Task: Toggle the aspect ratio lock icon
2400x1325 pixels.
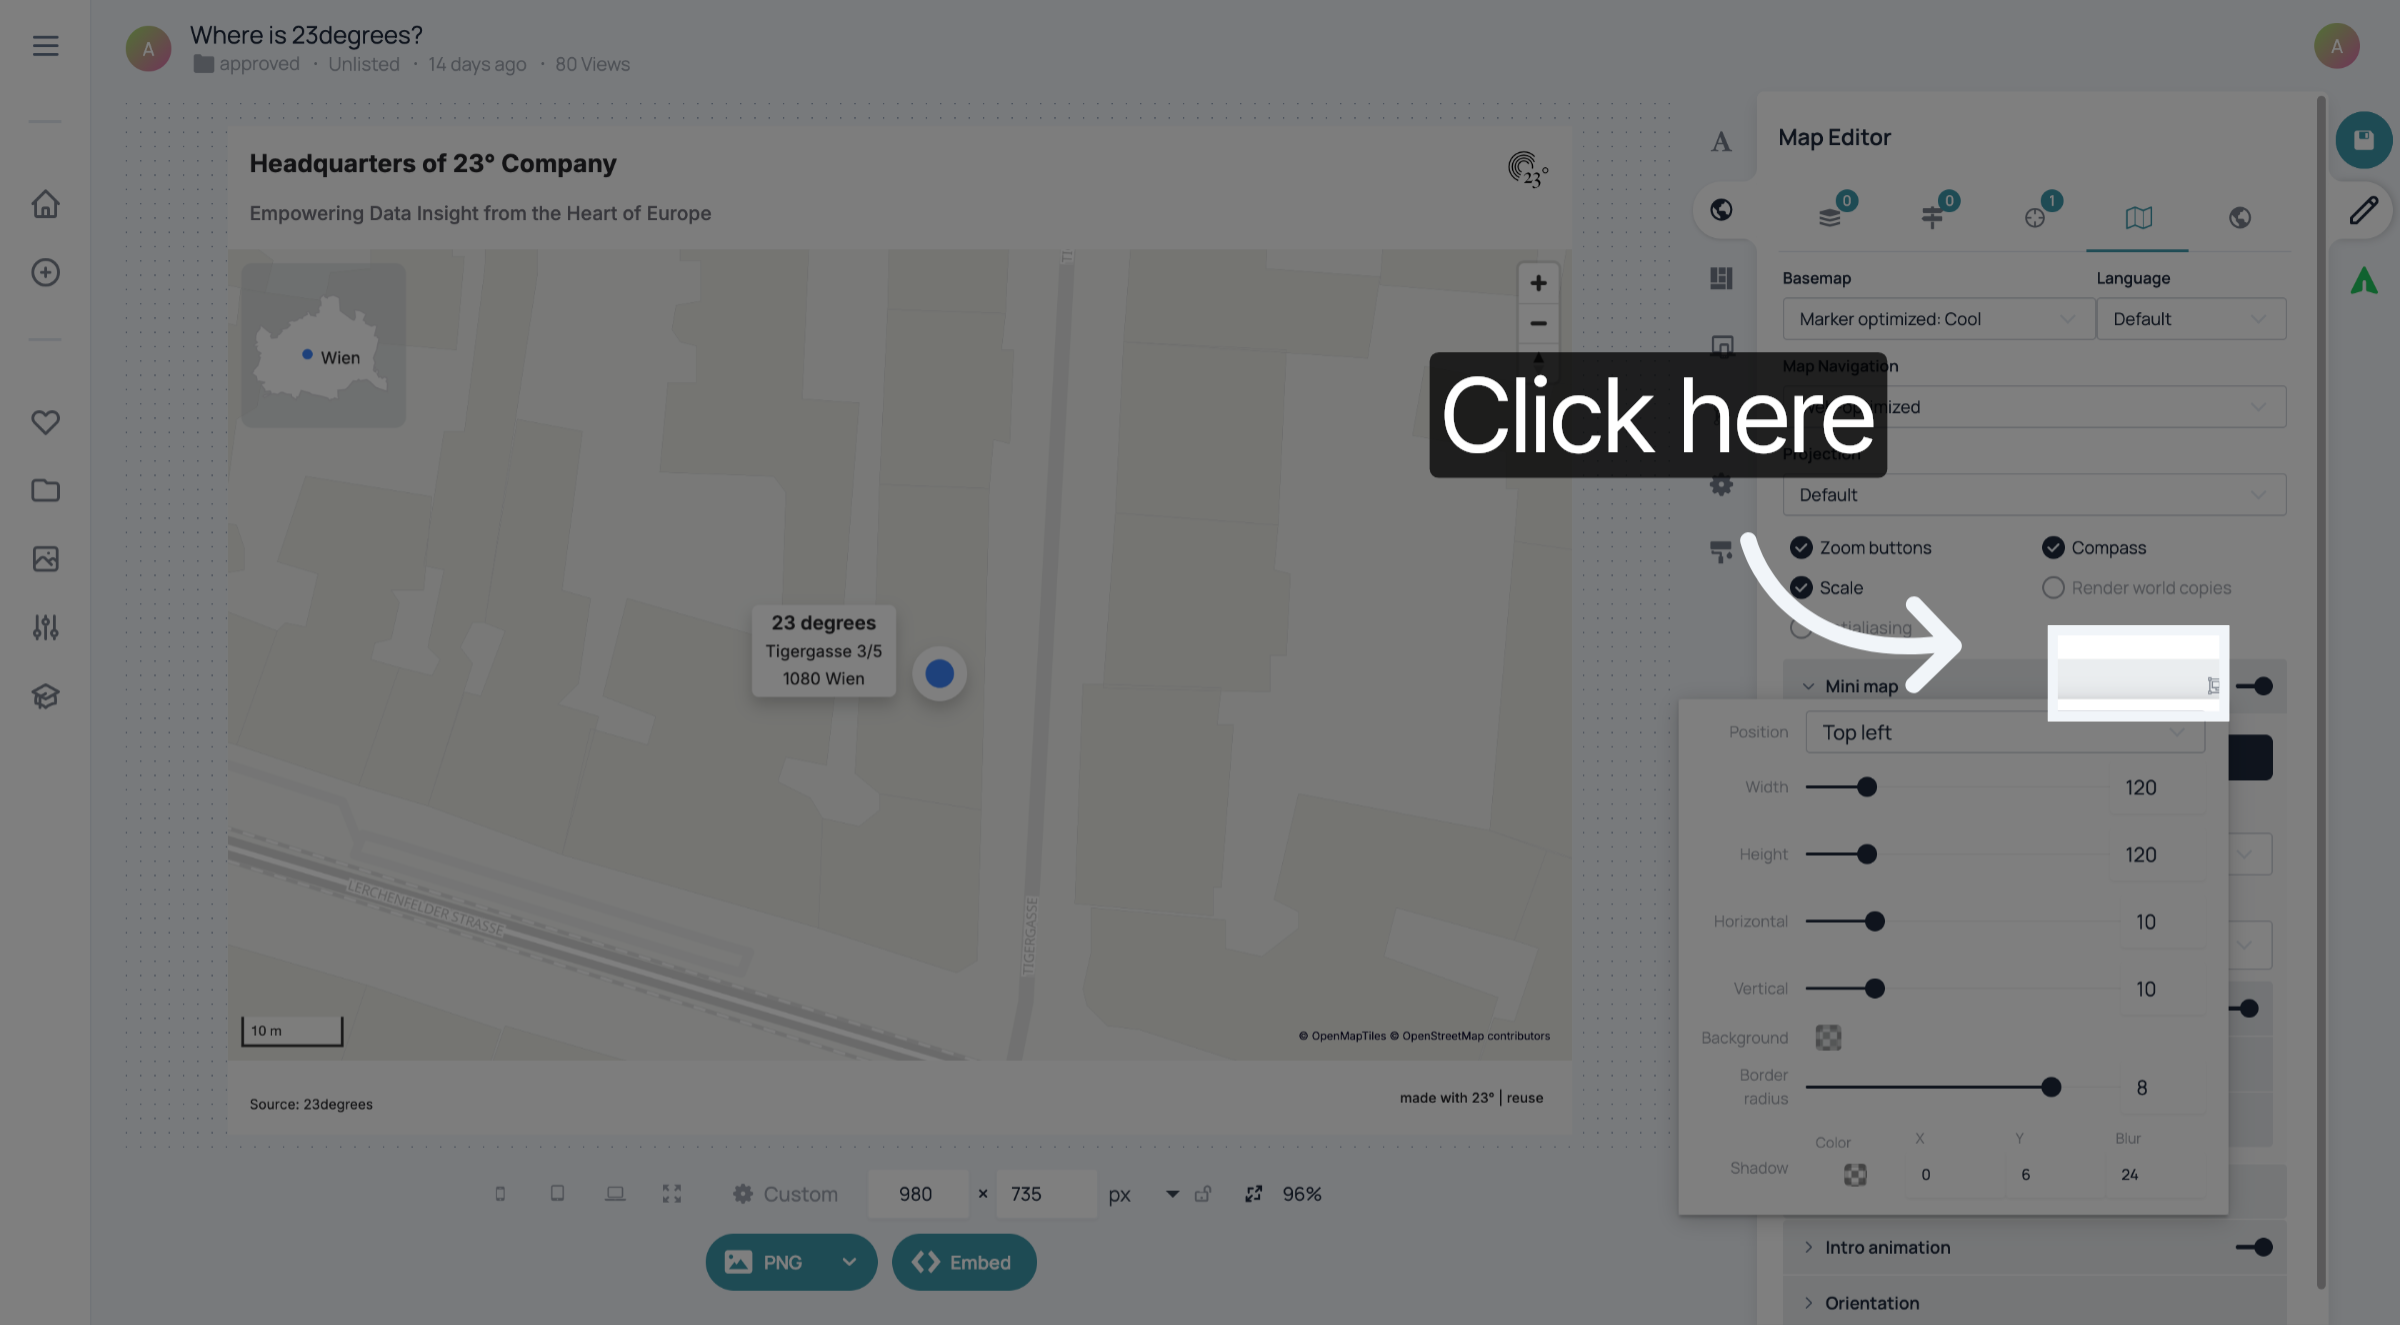Action: point(1203,1194)
